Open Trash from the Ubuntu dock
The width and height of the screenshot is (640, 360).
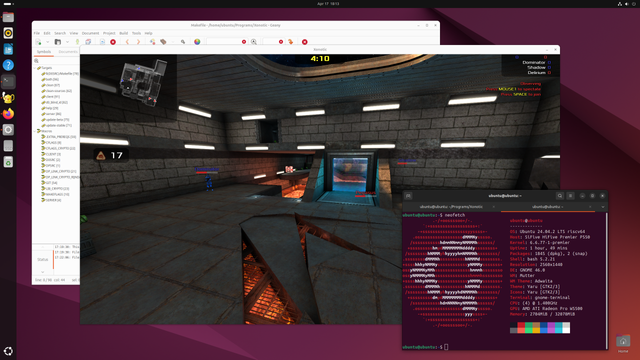(8, 162)
